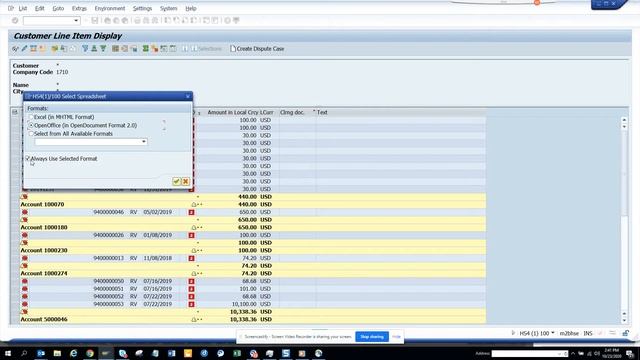Click the greyed Selections toolbar button
This screenshot has height=360, width=640.
[207, 49]
